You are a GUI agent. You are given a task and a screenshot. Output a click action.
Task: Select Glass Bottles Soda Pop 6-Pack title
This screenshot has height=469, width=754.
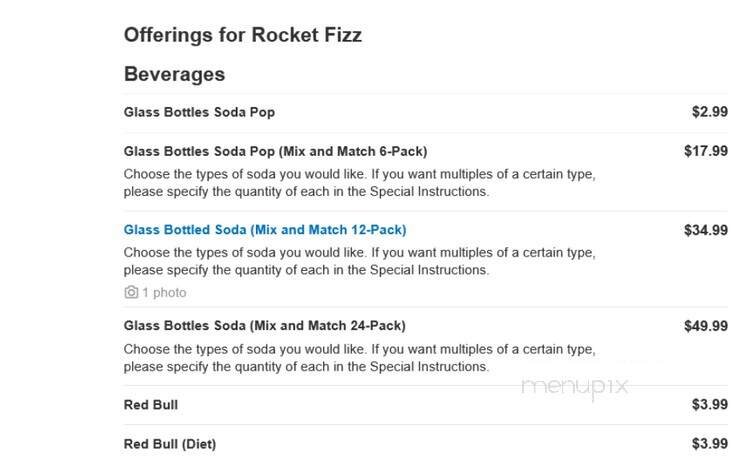point(275,152)
